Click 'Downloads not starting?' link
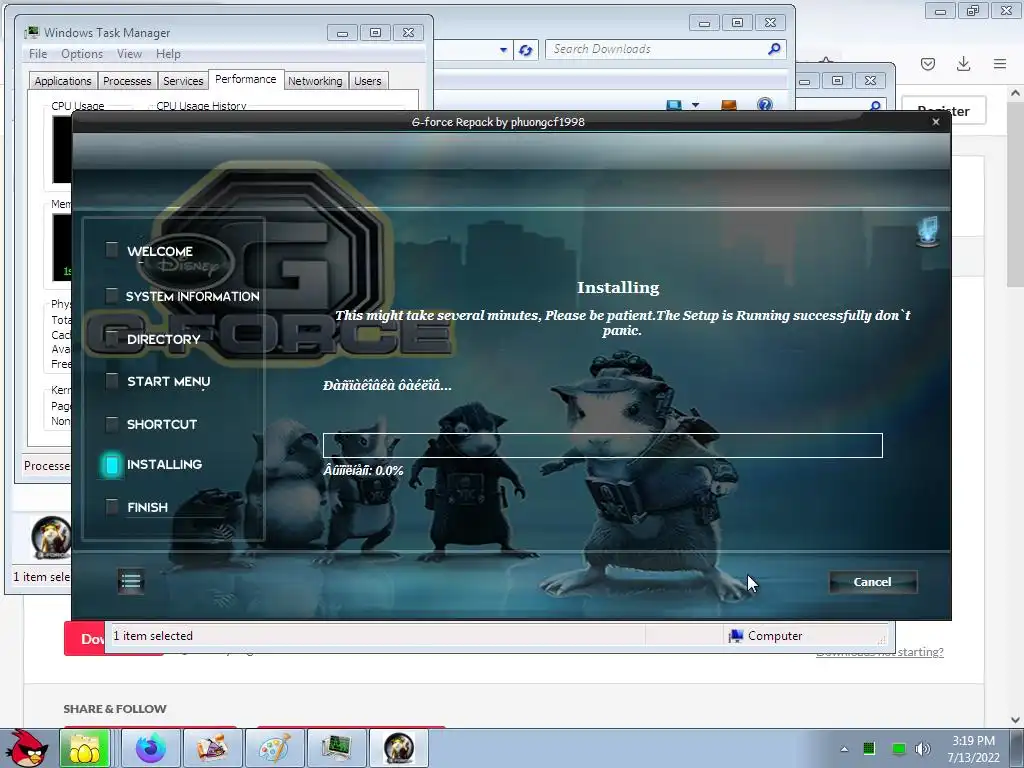This screenshot has width=1024, height=768. [880, 652]
